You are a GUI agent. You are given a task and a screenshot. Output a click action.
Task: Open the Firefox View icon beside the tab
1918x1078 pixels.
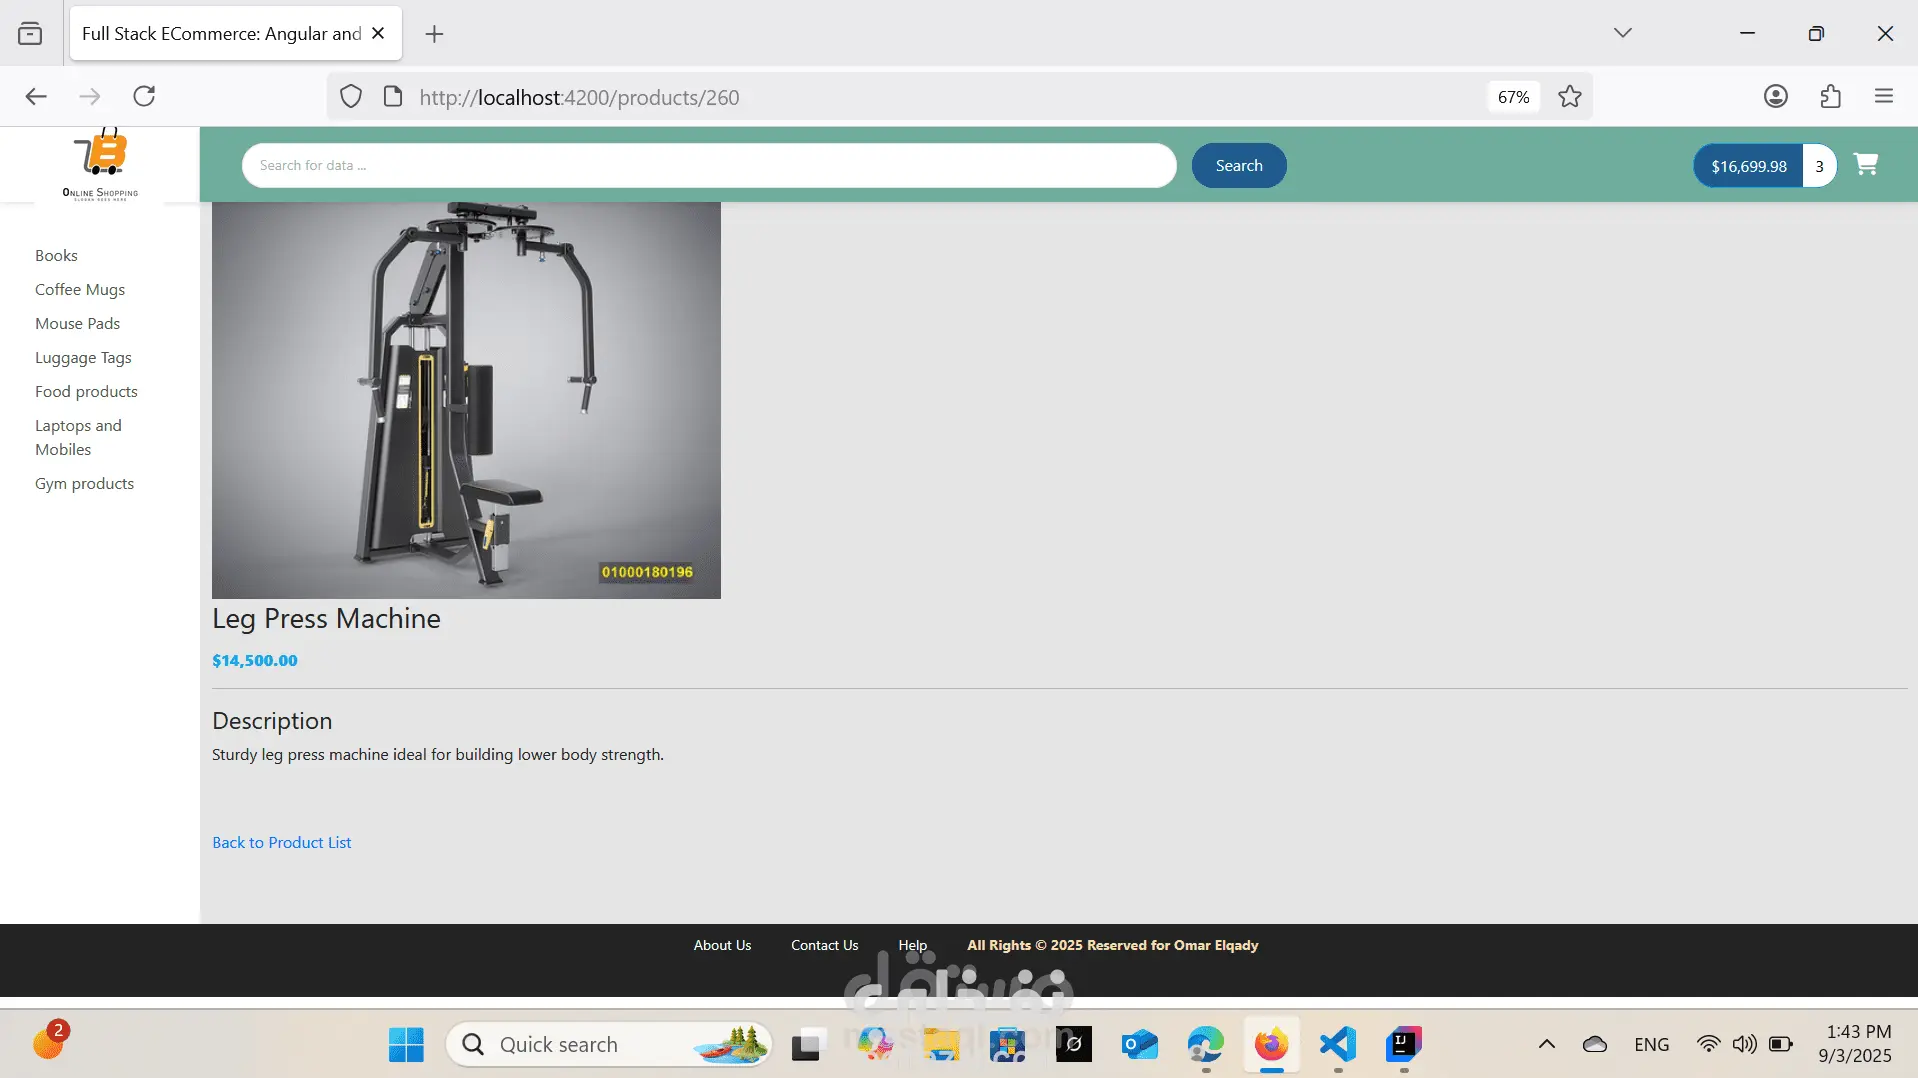tap(30, 34)
